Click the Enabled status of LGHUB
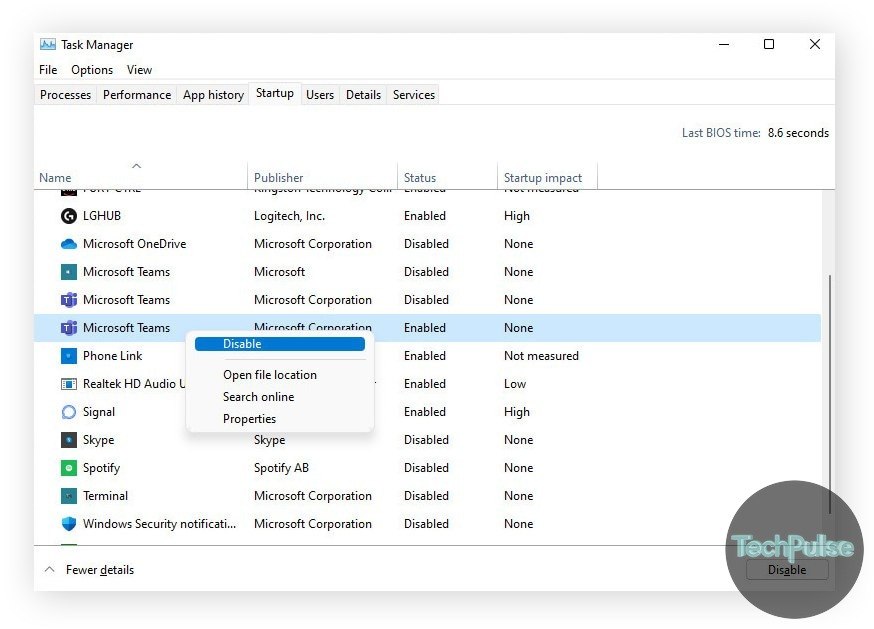The width and height of the screenshot is (874, 629). tap(424, 216)
